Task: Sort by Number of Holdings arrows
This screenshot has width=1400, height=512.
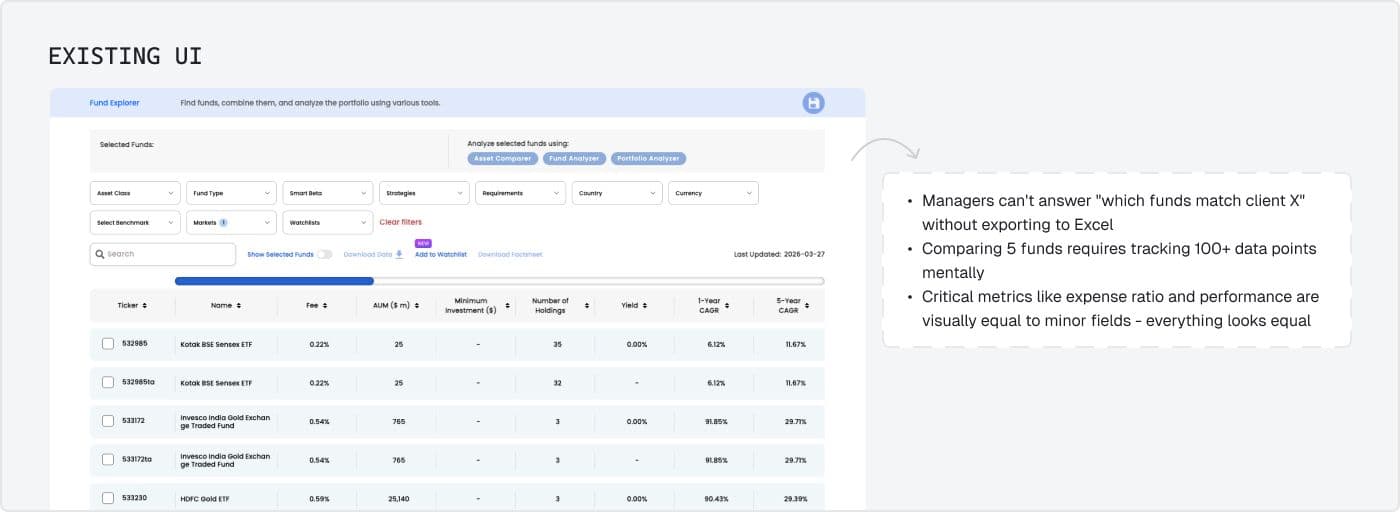Action: [587, 305]
